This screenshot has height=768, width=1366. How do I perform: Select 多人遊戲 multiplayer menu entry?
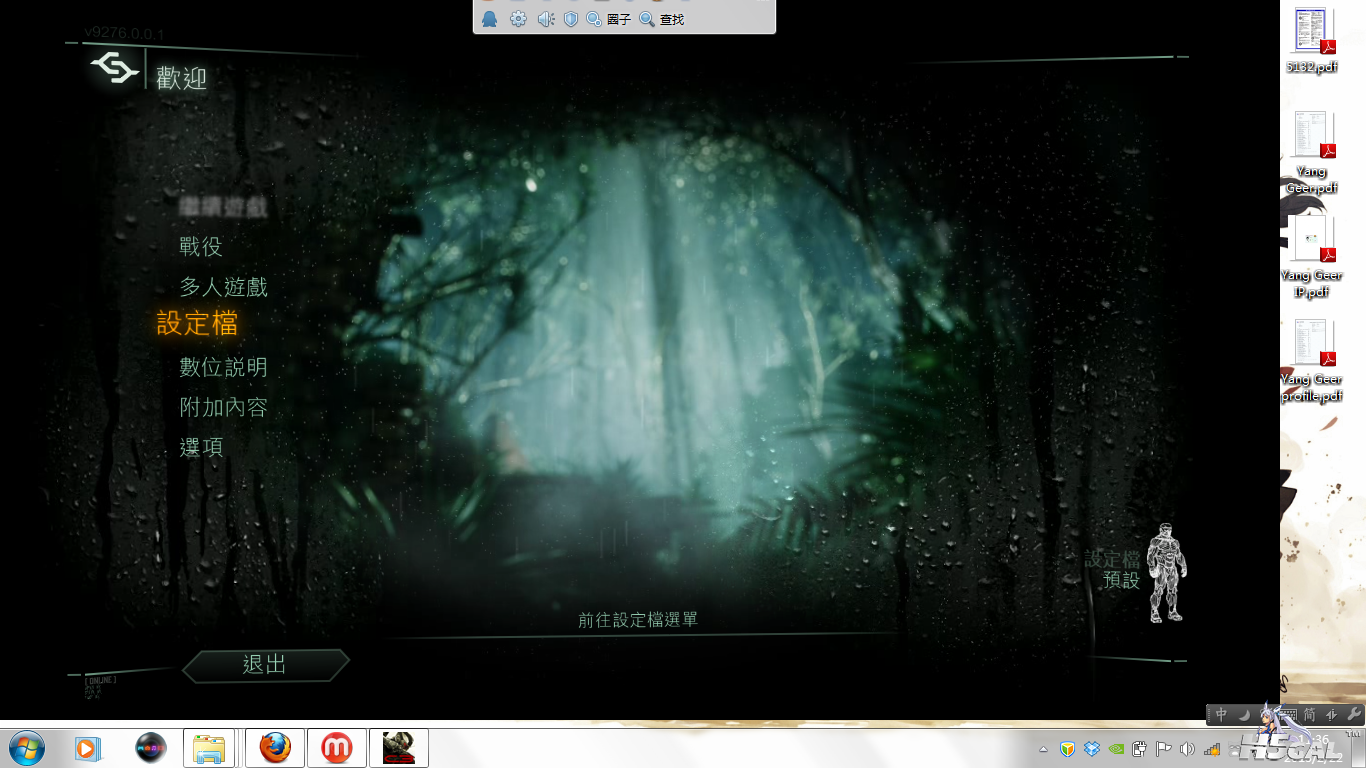(x=223, y=287)
